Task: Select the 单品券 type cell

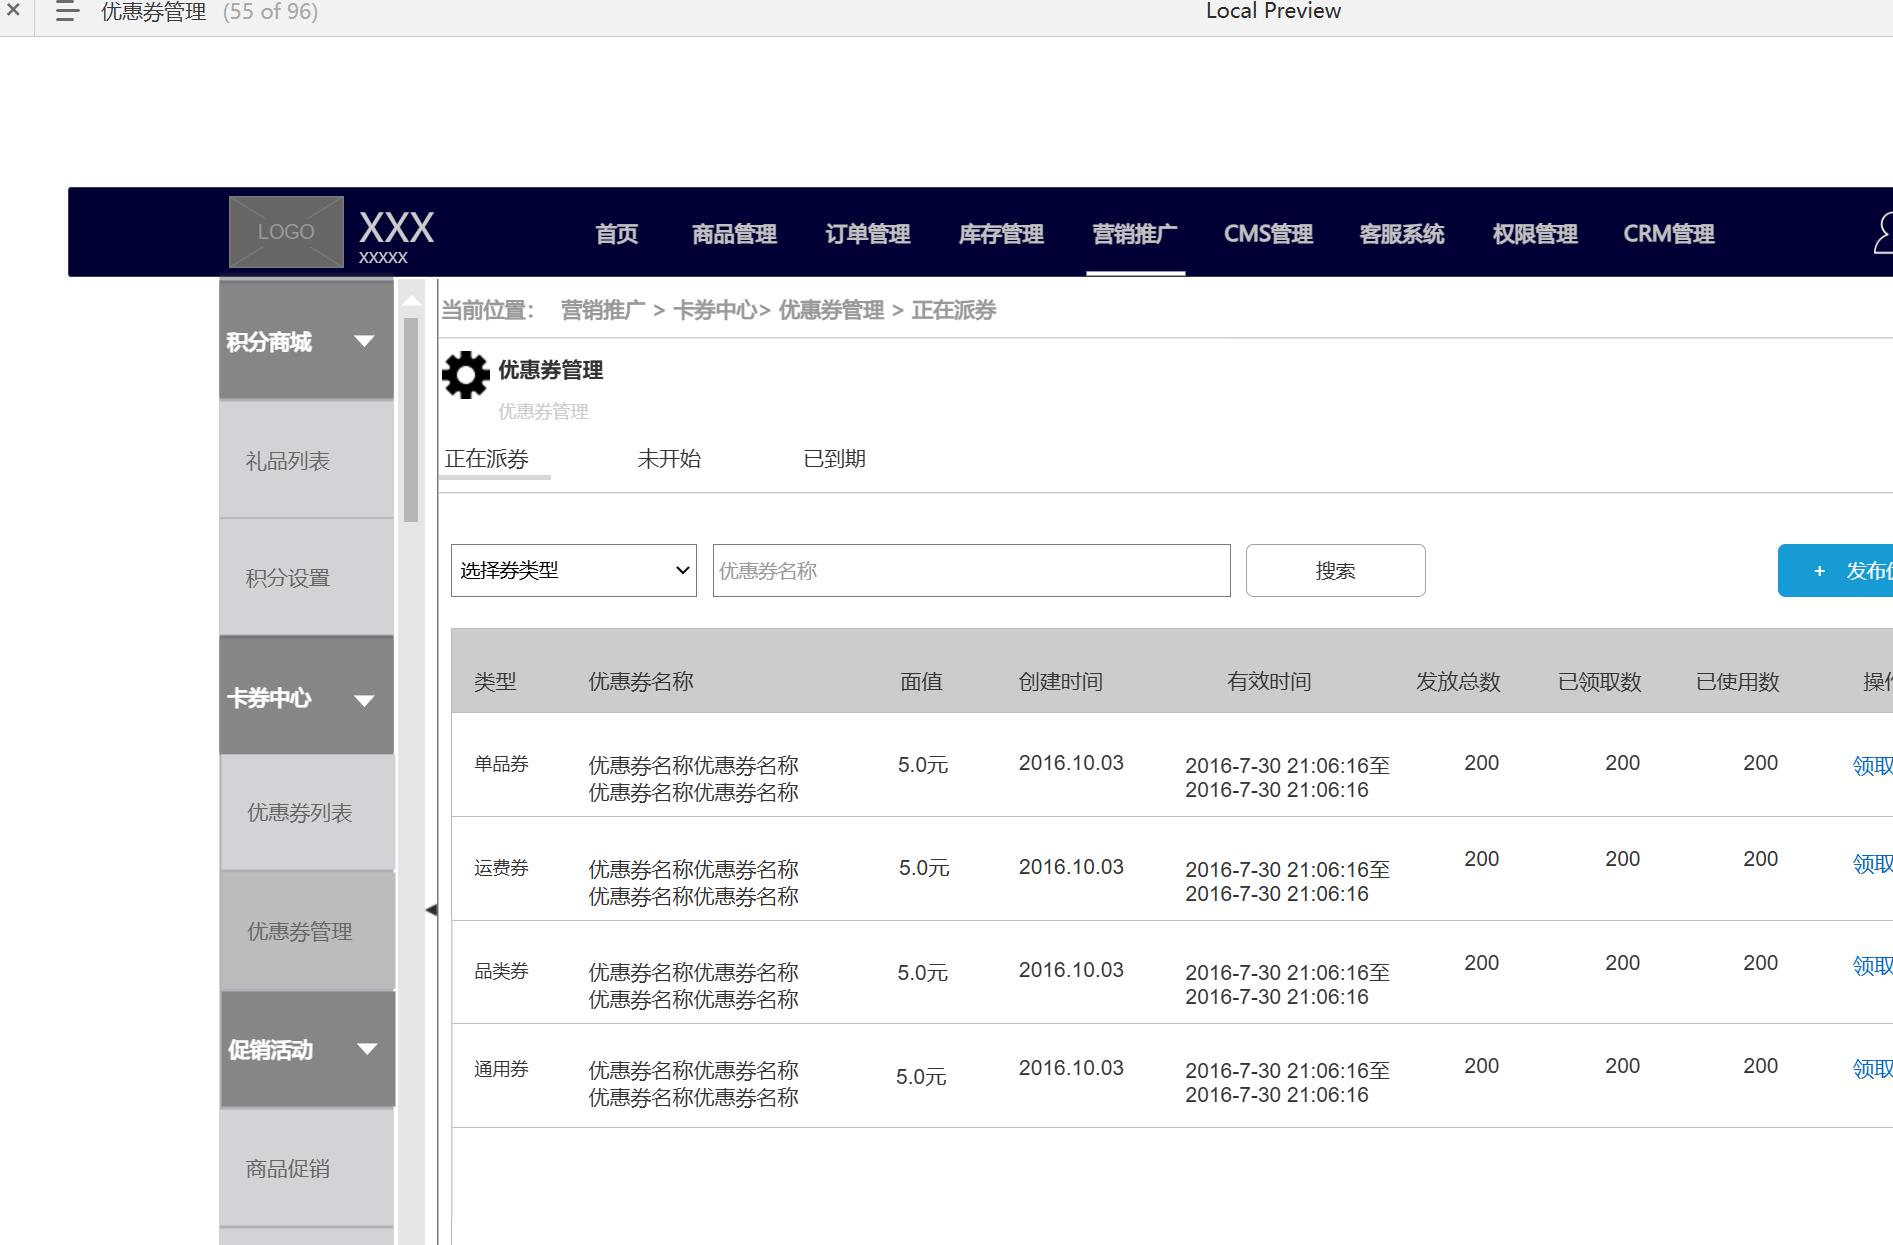Action: [x=501, y=764]
